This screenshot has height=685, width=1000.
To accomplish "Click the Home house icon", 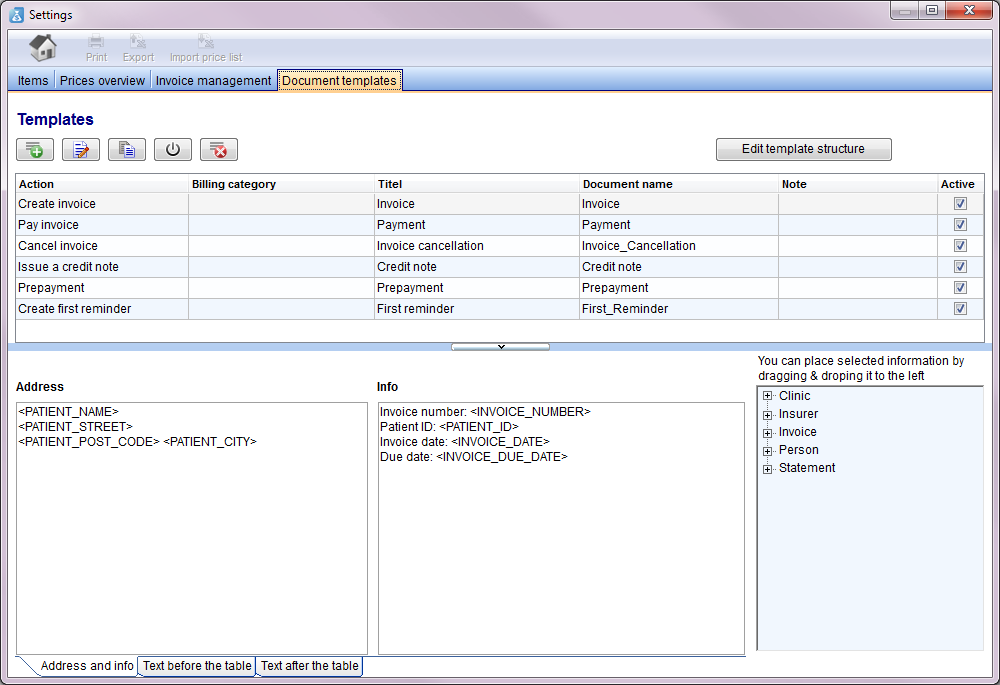I will [43, 47].
